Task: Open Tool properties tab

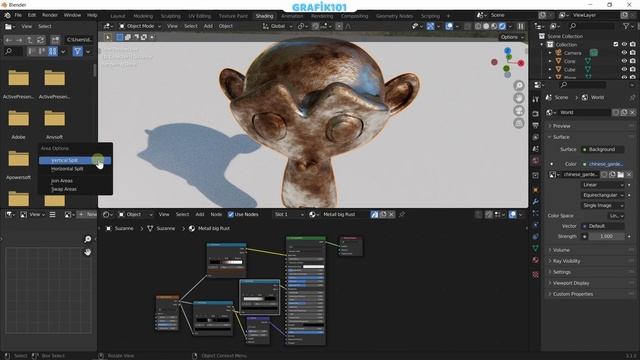Action: (536, 99)
